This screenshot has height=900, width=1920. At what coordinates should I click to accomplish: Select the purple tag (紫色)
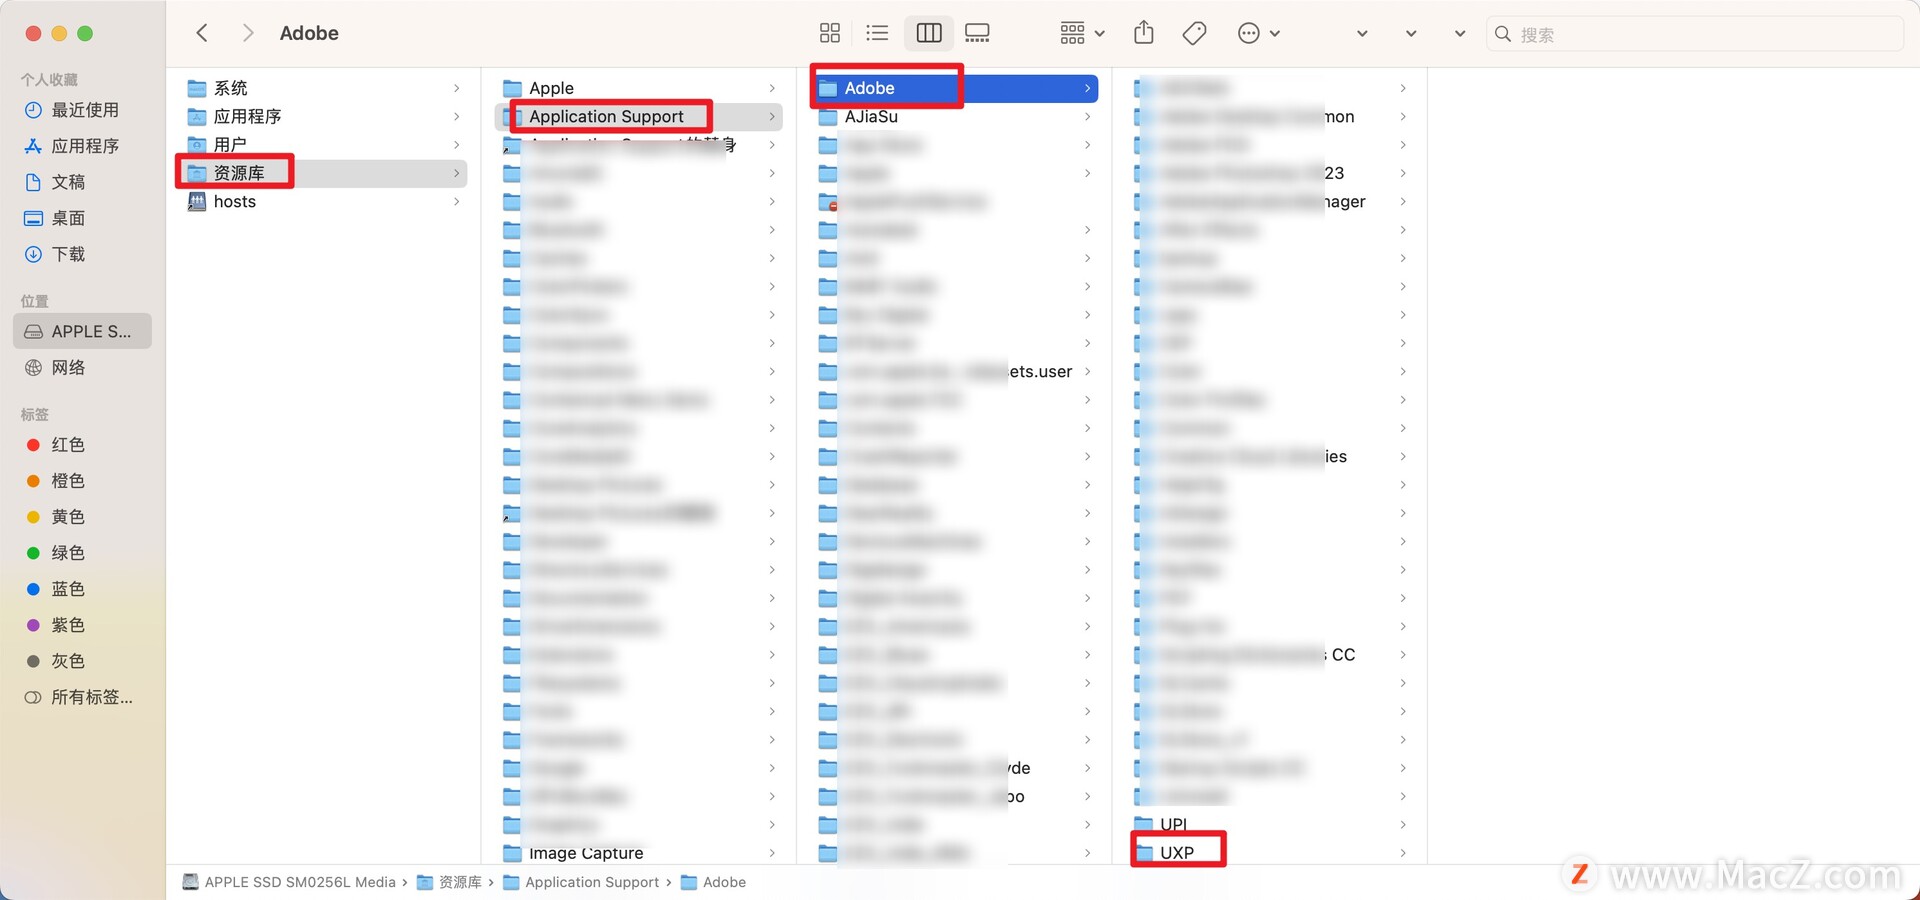pyautogui.click(x=84, y=625)
